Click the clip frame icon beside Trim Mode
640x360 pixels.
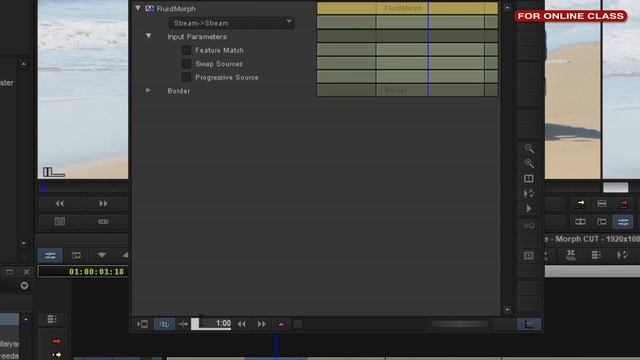tap(602, 221)
